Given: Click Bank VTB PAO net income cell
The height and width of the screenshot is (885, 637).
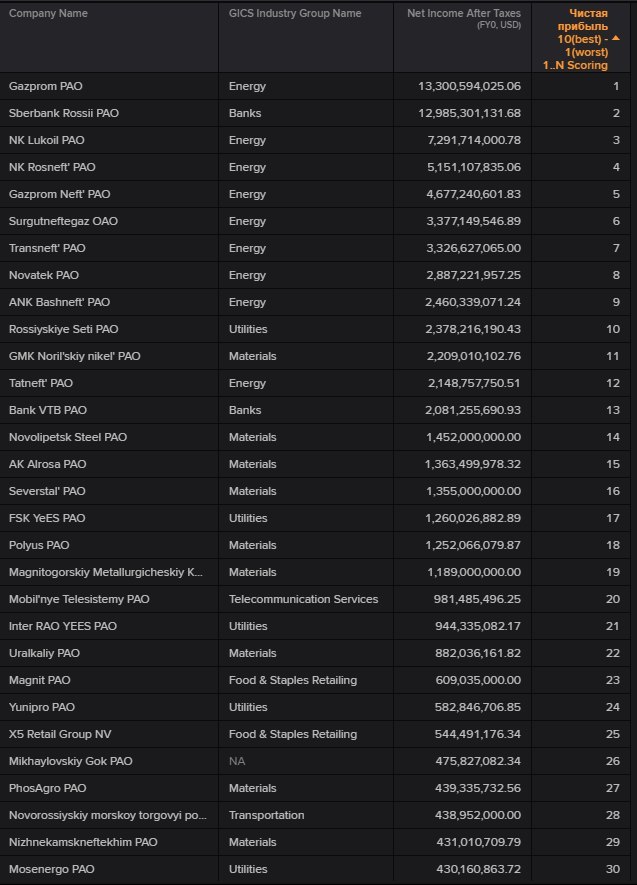Looking at the screenshot, I should click(x=473, y=410).
